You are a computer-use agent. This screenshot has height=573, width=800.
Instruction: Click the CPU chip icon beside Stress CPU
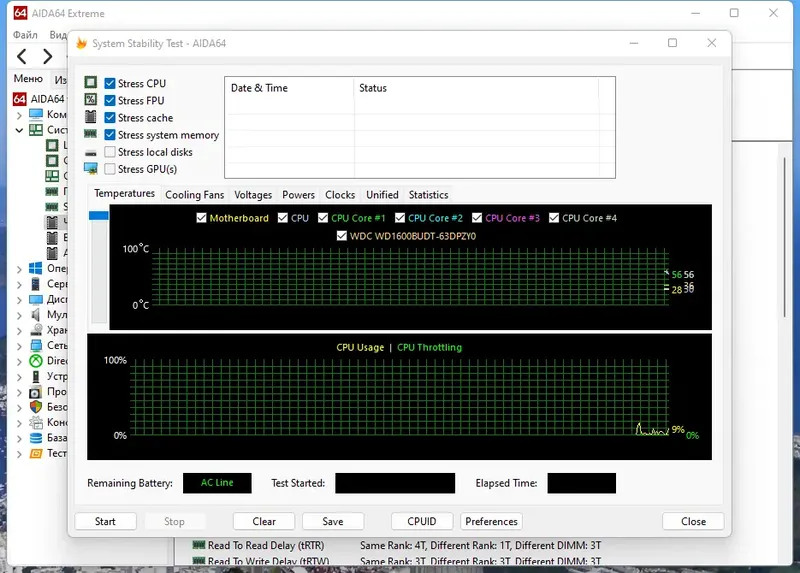coord(91,83)
